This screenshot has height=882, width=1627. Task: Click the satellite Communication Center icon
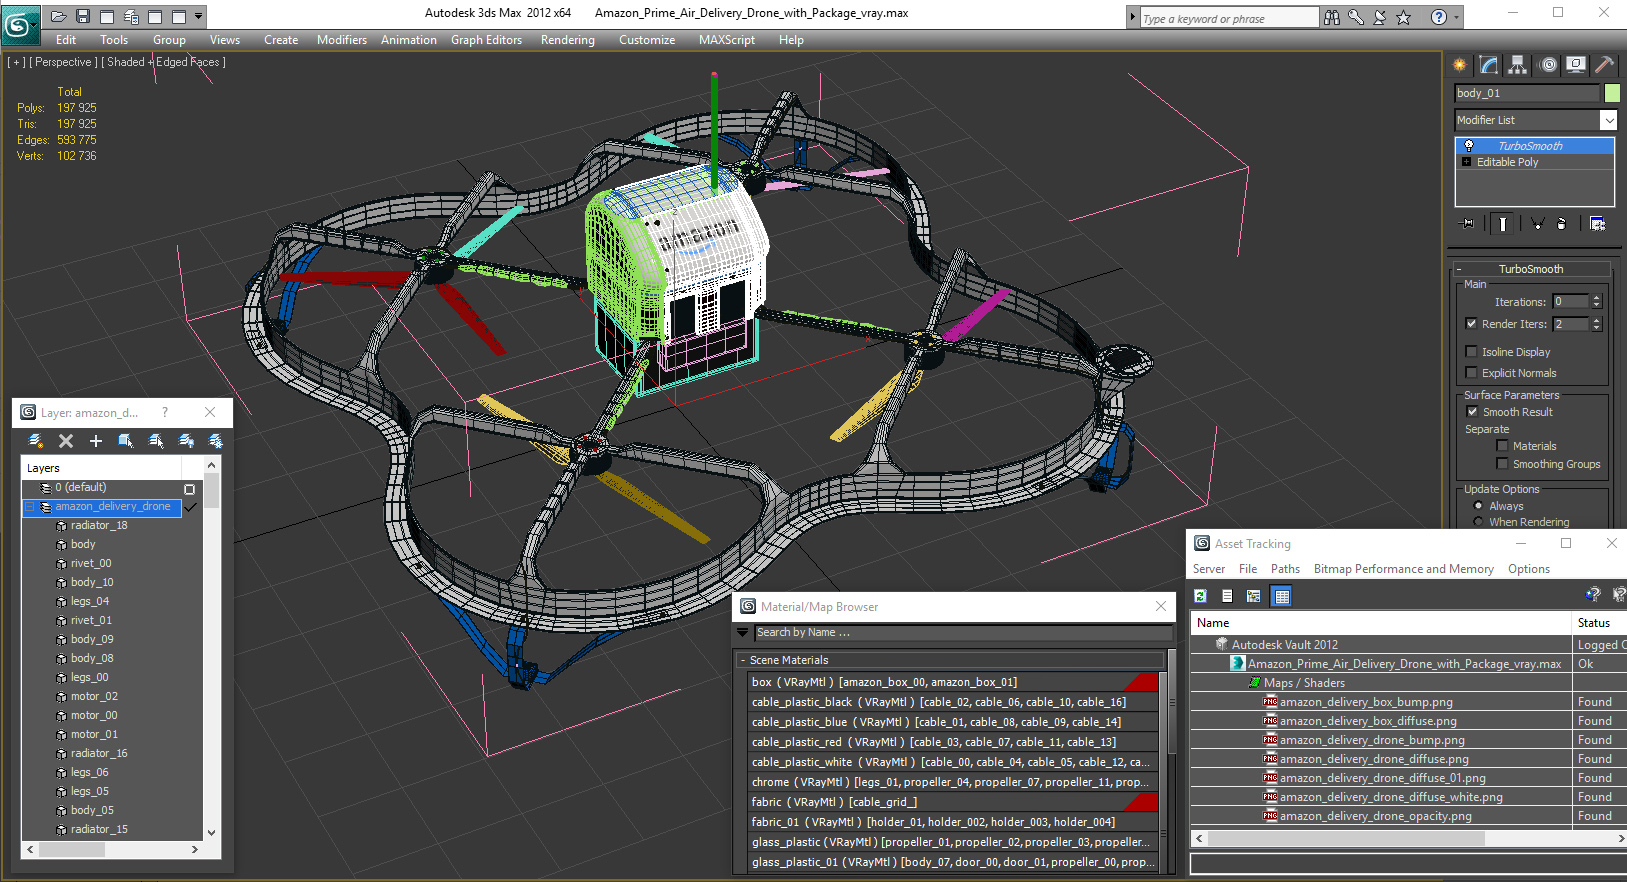coord(1380,17)
